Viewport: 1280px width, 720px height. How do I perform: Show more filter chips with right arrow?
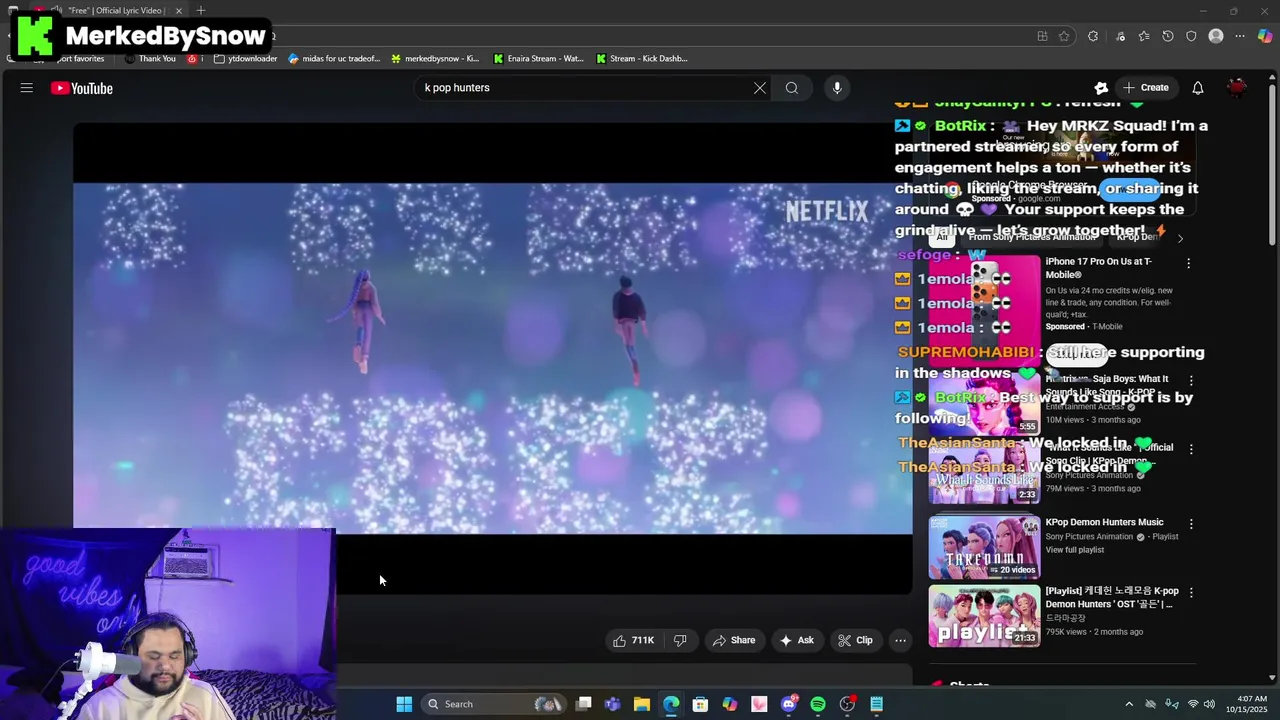click(1180, 238)
